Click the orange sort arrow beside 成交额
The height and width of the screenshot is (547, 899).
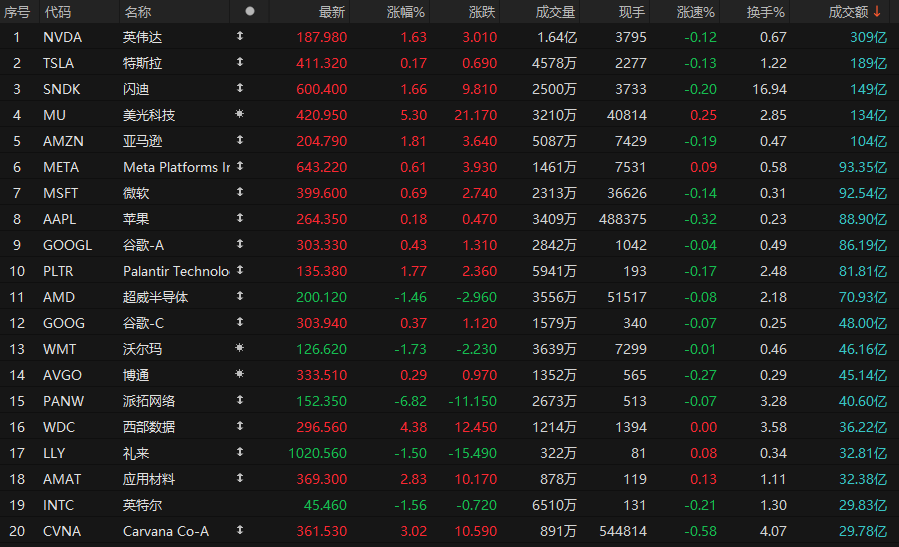tap(877, 11)
